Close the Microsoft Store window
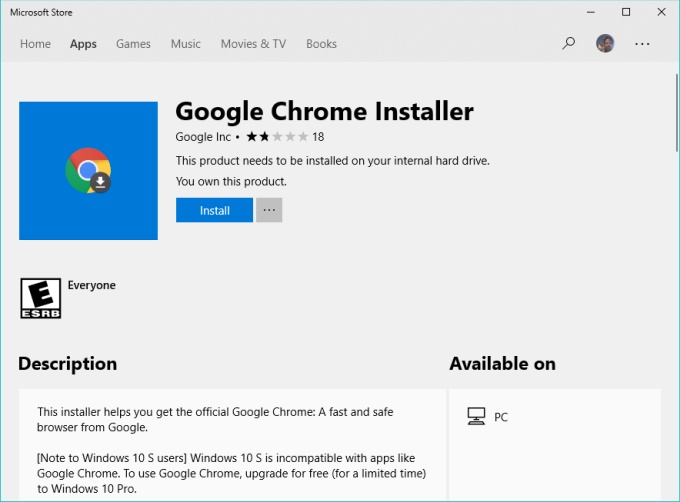 pyautogui.click(x=661, y=12)
